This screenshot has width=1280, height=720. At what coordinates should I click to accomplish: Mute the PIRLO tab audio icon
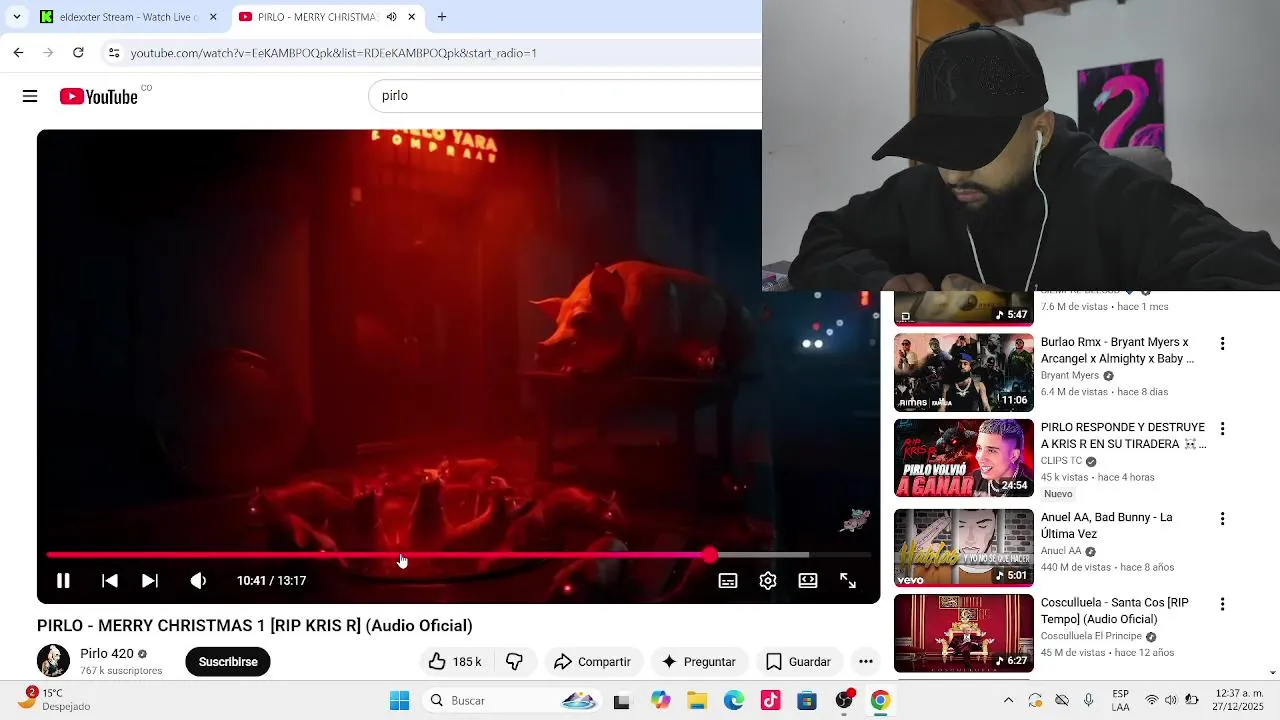click(391, 17)
